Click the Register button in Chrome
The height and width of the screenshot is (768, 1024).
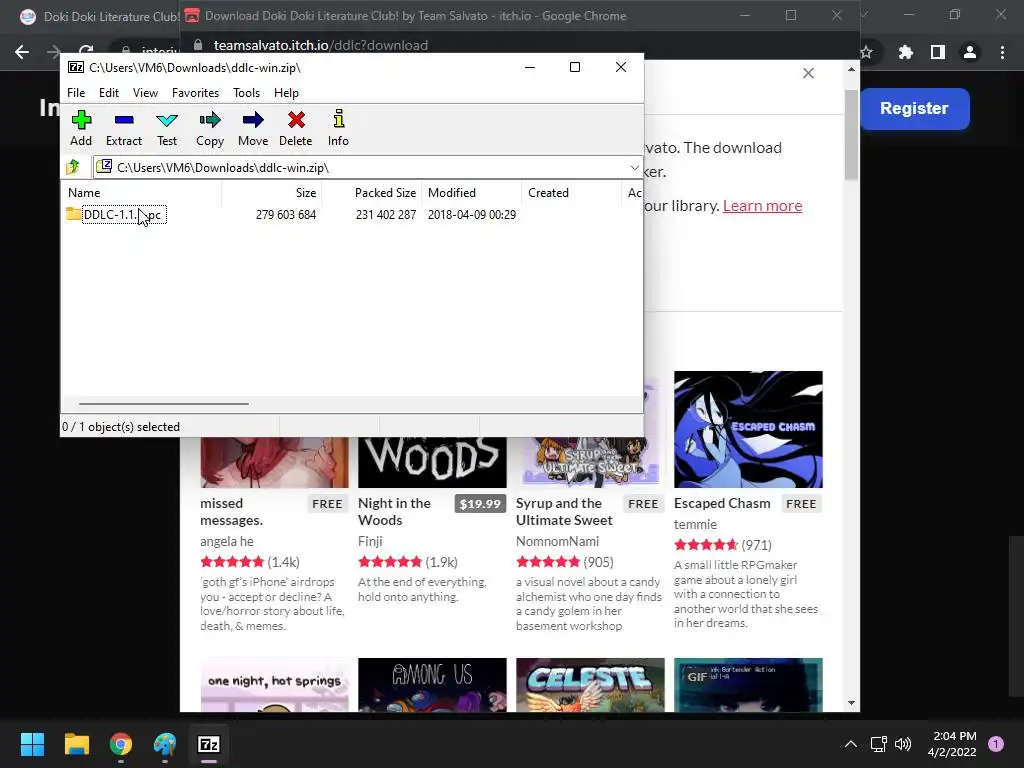coord(914,108)
